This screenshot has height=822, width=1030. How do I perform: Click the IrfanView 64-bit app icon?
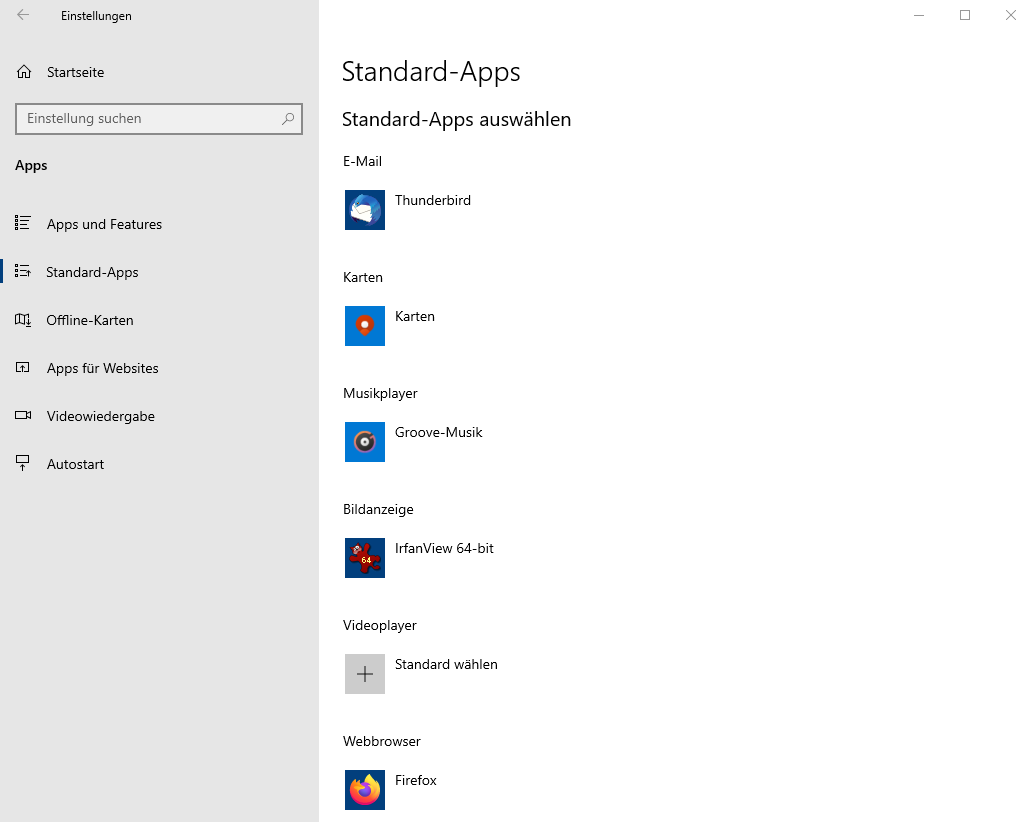tap(365, 558)
